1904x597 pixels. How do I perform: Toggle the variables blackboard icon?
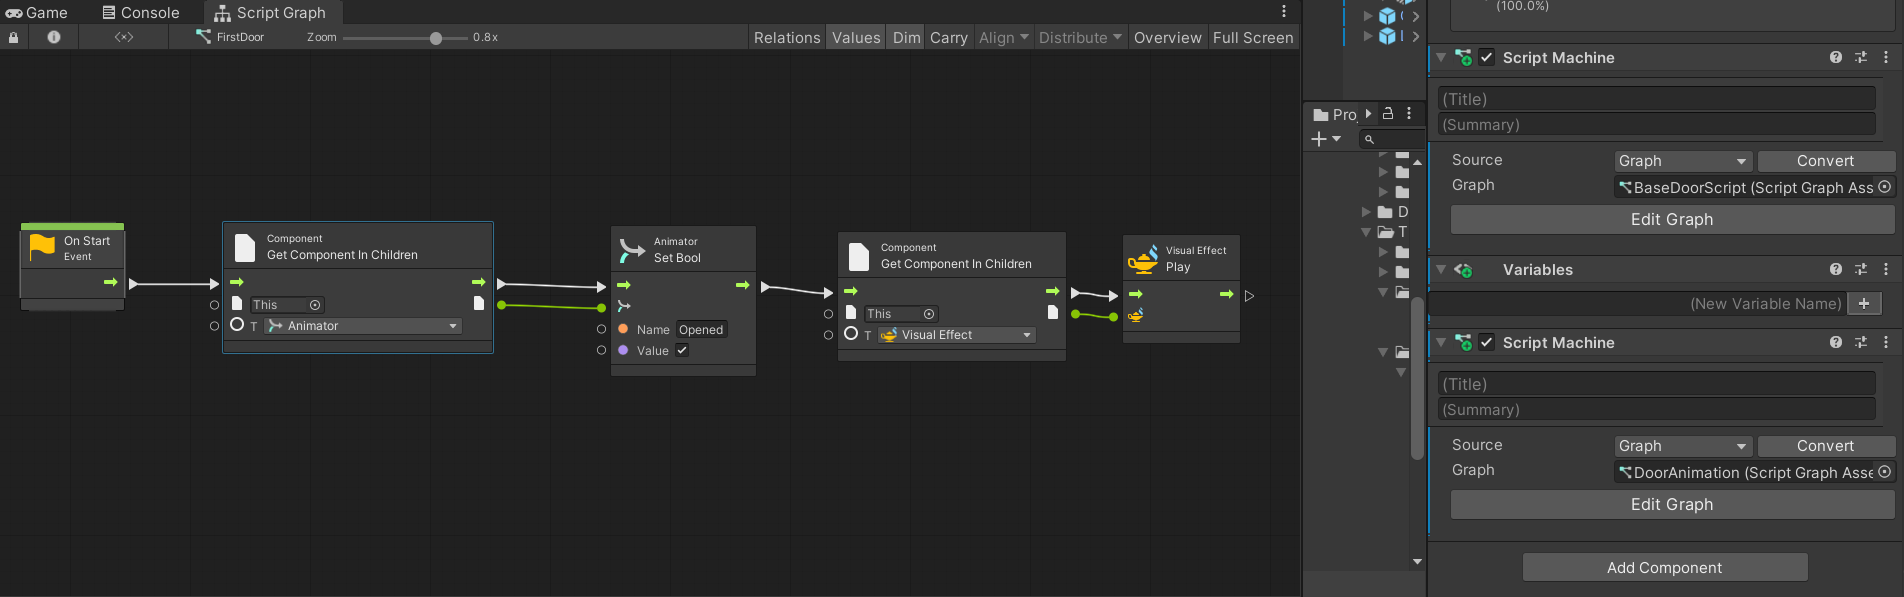[123, 37]
